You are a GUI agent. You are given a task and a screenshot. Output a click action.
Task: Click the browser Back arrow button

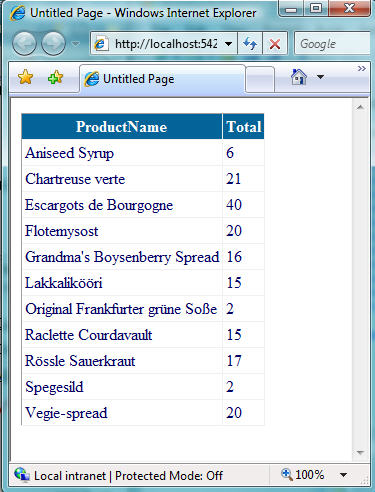point(24,44)
